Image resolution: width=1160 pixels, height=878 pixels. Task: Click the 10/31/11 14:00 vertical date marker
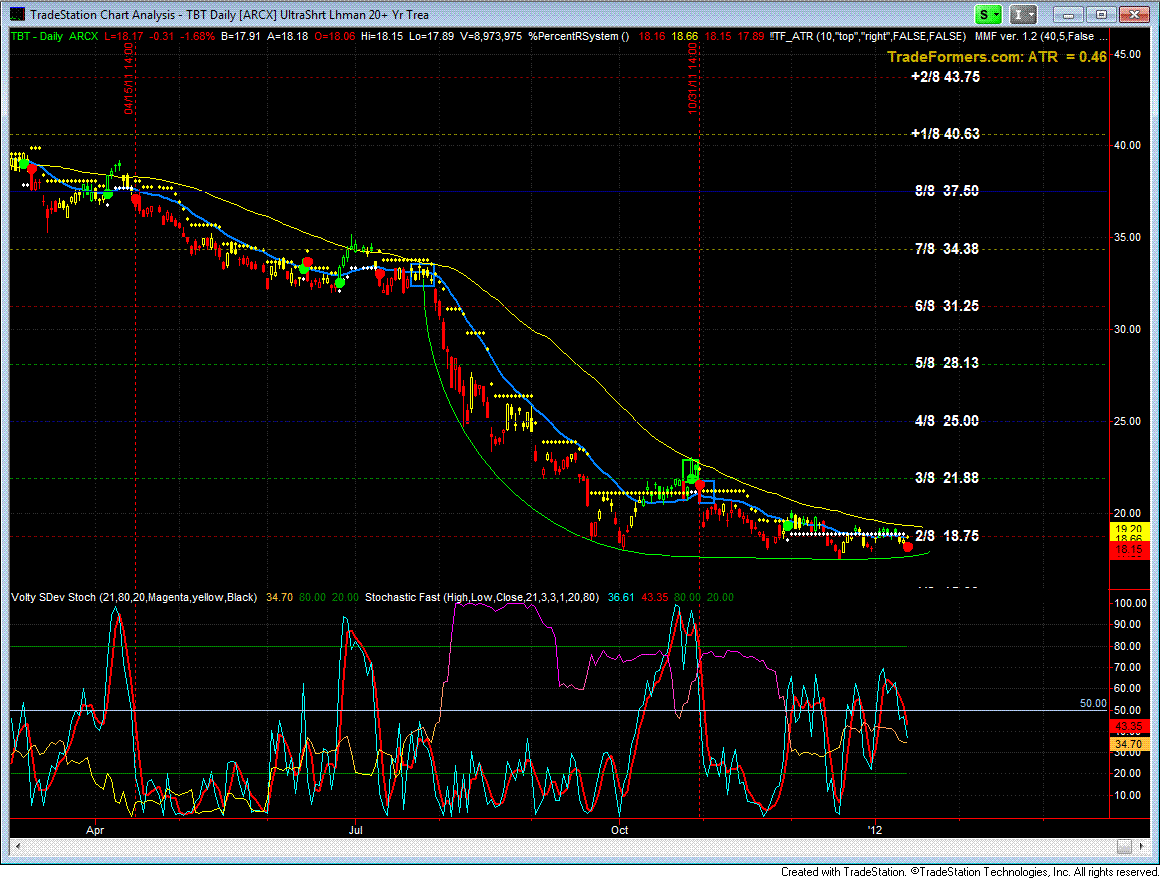(x=692, y=78)
